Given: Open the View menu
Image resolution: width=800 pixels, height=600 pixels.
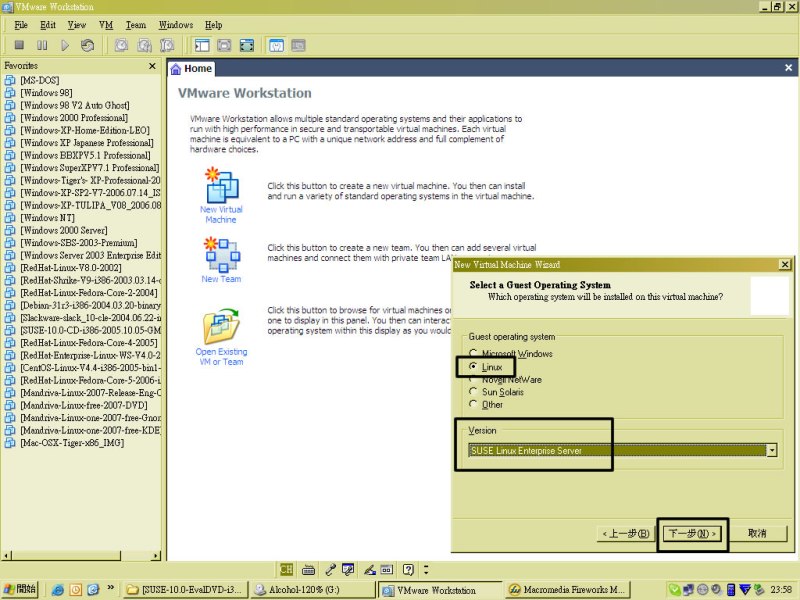Looking at the screenshot, I should pos(77,25).
